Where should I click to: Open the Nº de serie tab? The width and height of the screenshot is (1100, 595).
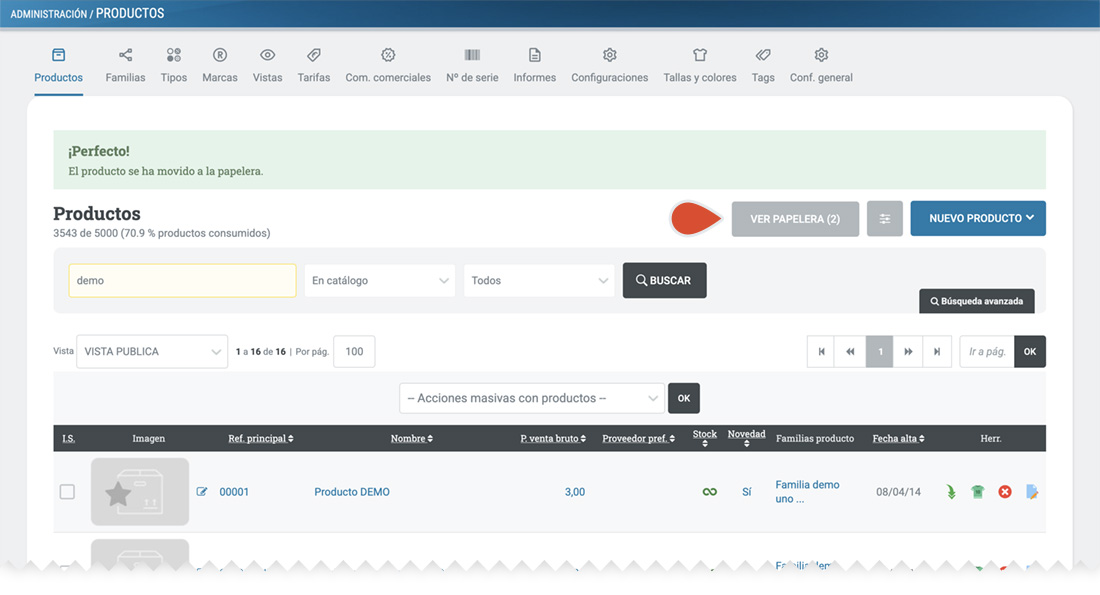472,65
